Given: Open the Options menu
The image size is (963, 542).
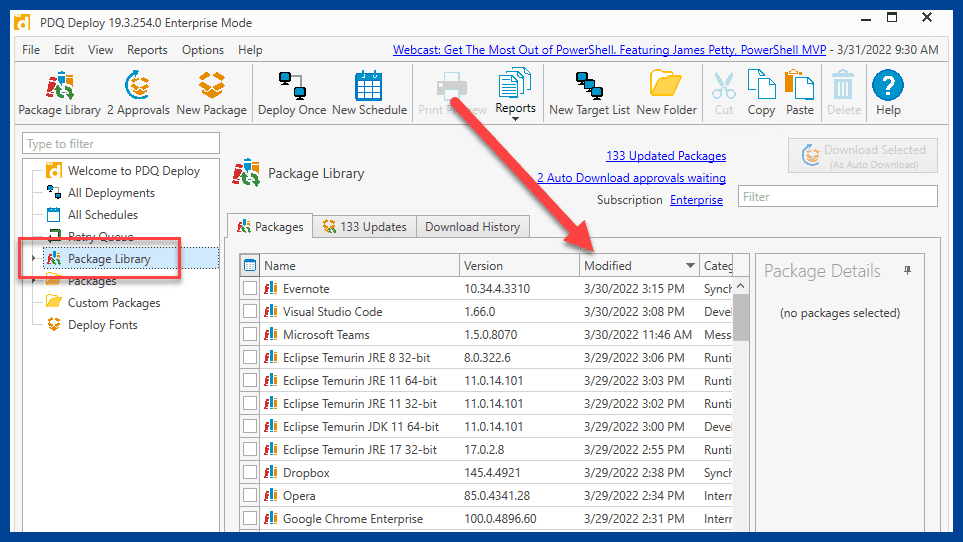Looking at the screenshot, I should coord(203,50).
